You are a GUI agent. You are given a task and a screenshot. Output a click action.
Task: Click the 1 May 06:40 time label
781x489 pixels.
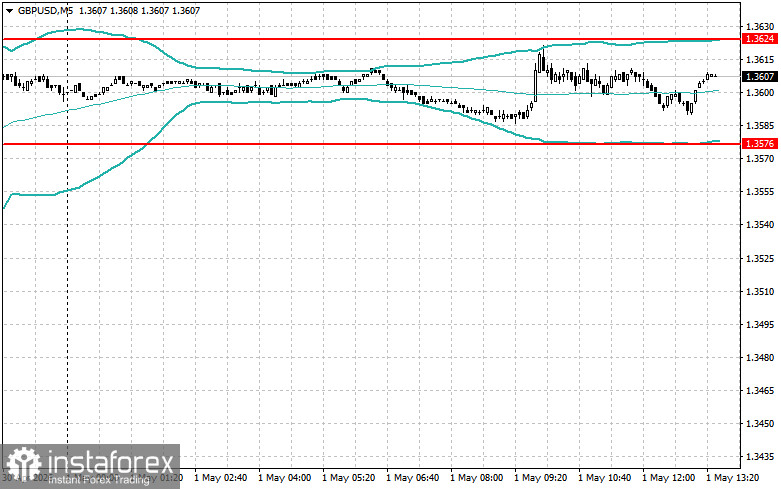412,478
